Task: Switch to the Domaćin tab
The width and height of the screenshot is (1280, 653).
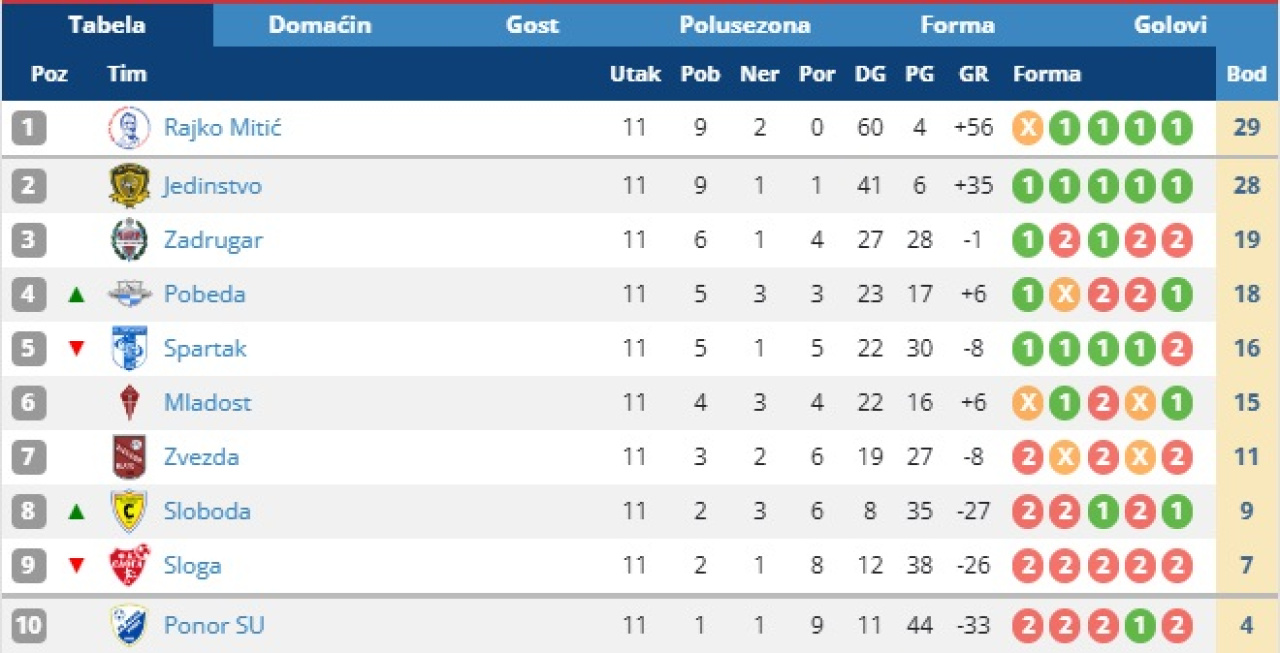Action: pyautogui.click(x=320, y=25)
